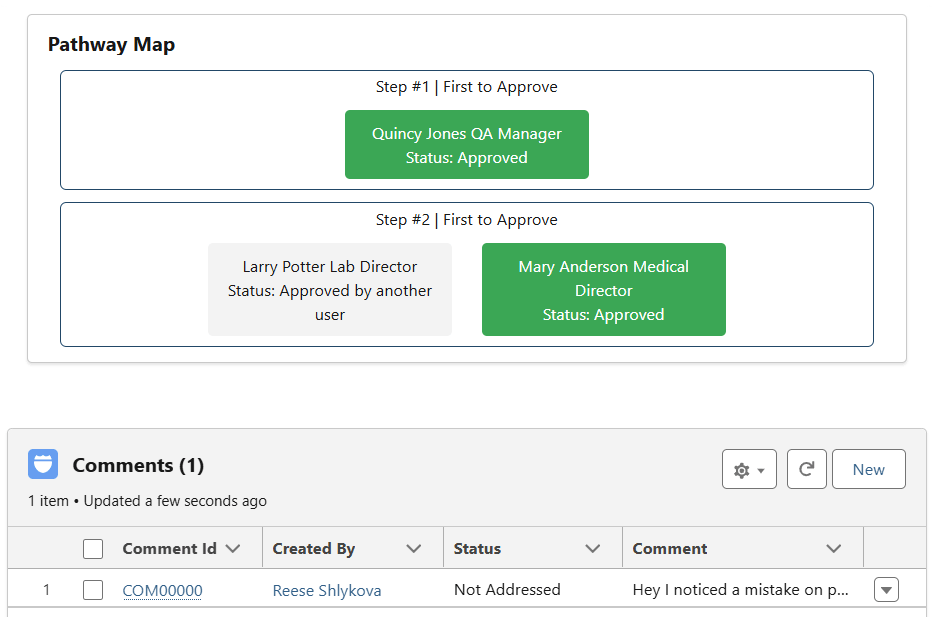Screen dimensions: 932x617
Task: Open the Comment Id column menu chevron
Action: pos(233,549)
